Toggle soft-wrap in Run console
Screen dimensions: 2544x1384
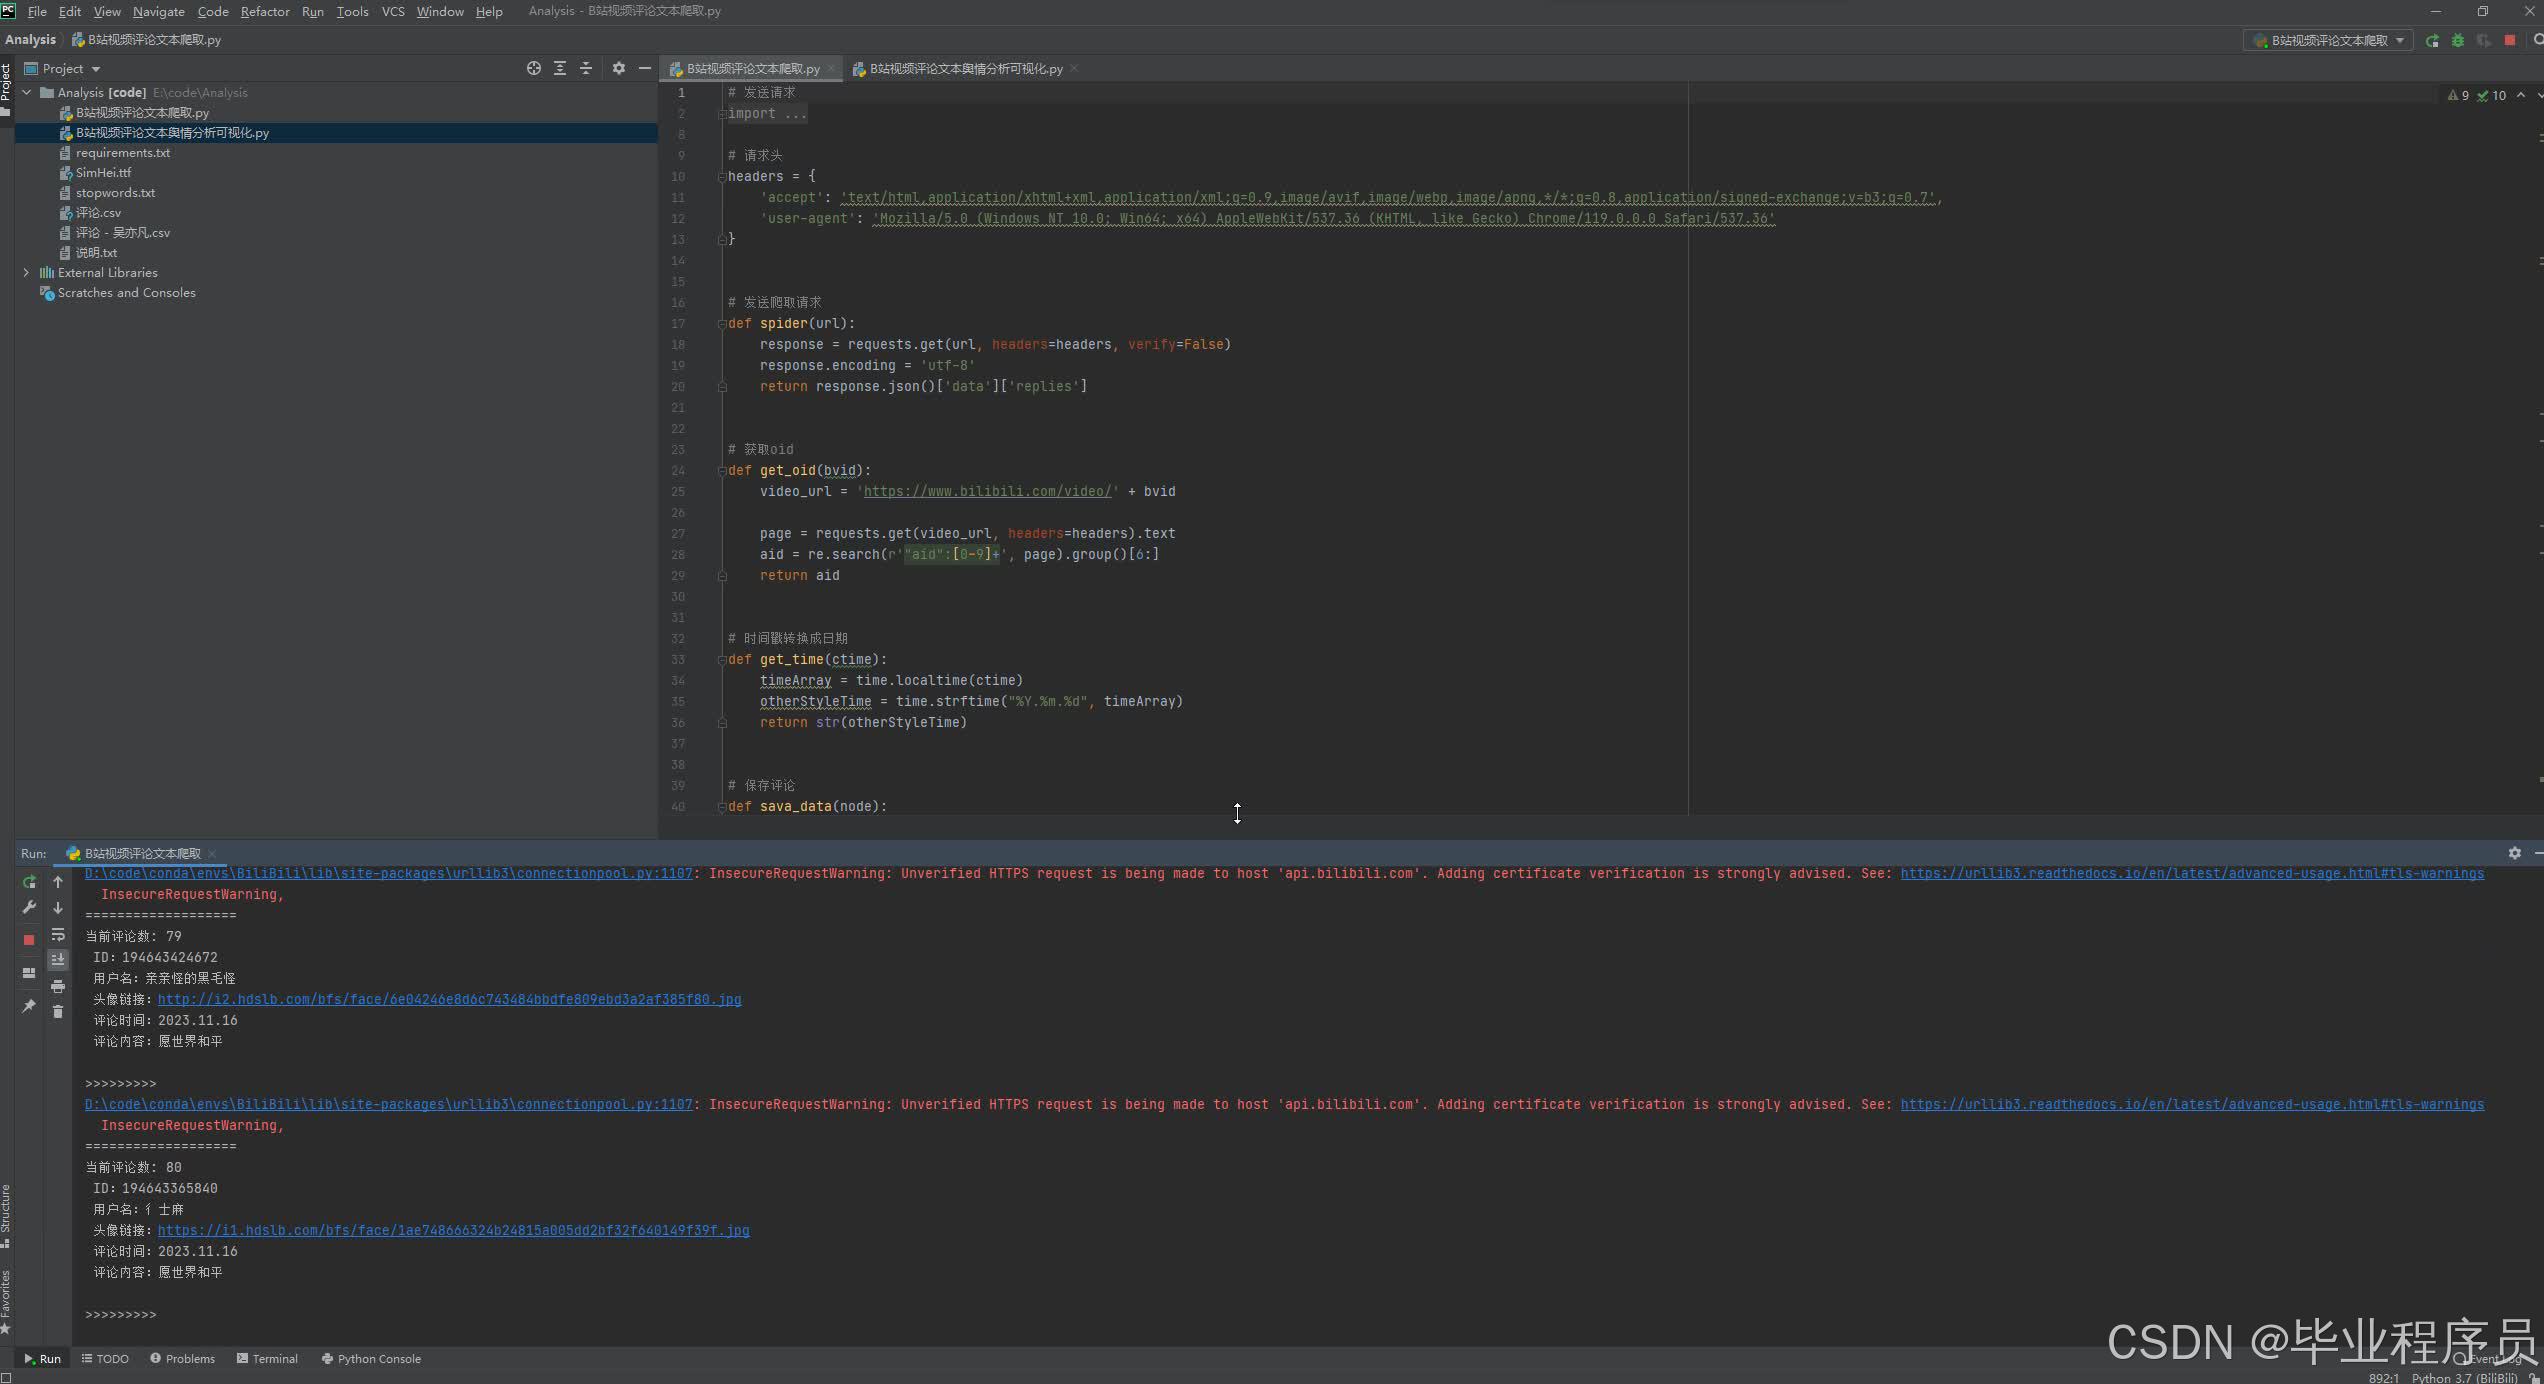click(58, 935)
